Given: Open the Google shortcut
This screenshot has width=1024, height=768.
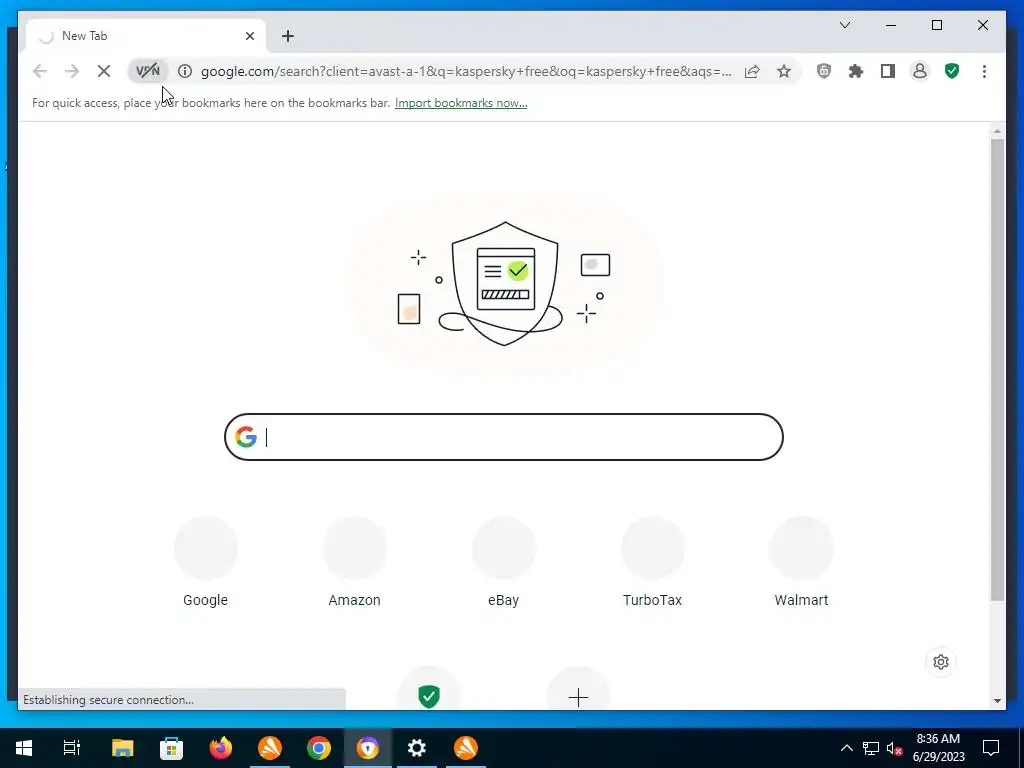Looking at the screenshot, I should (206, 563).
